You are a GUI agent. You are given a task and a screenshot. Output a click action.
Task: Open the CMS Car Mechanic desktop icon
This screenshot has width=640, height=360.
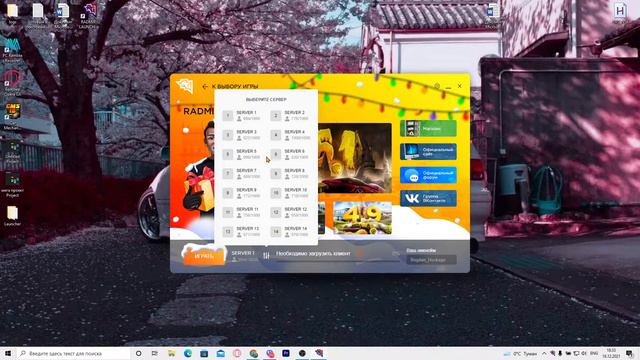point(12,116)
